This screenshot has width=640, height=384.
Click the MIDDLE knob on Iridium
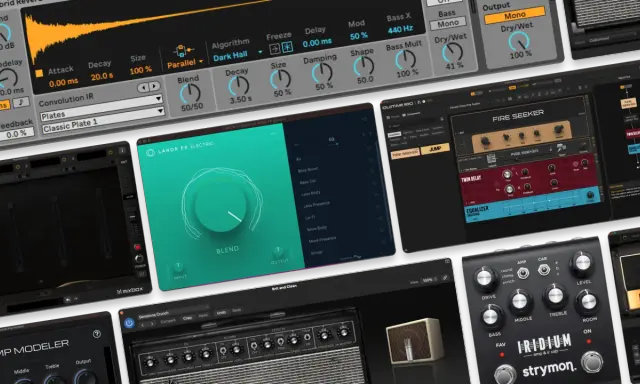point(520,302)
